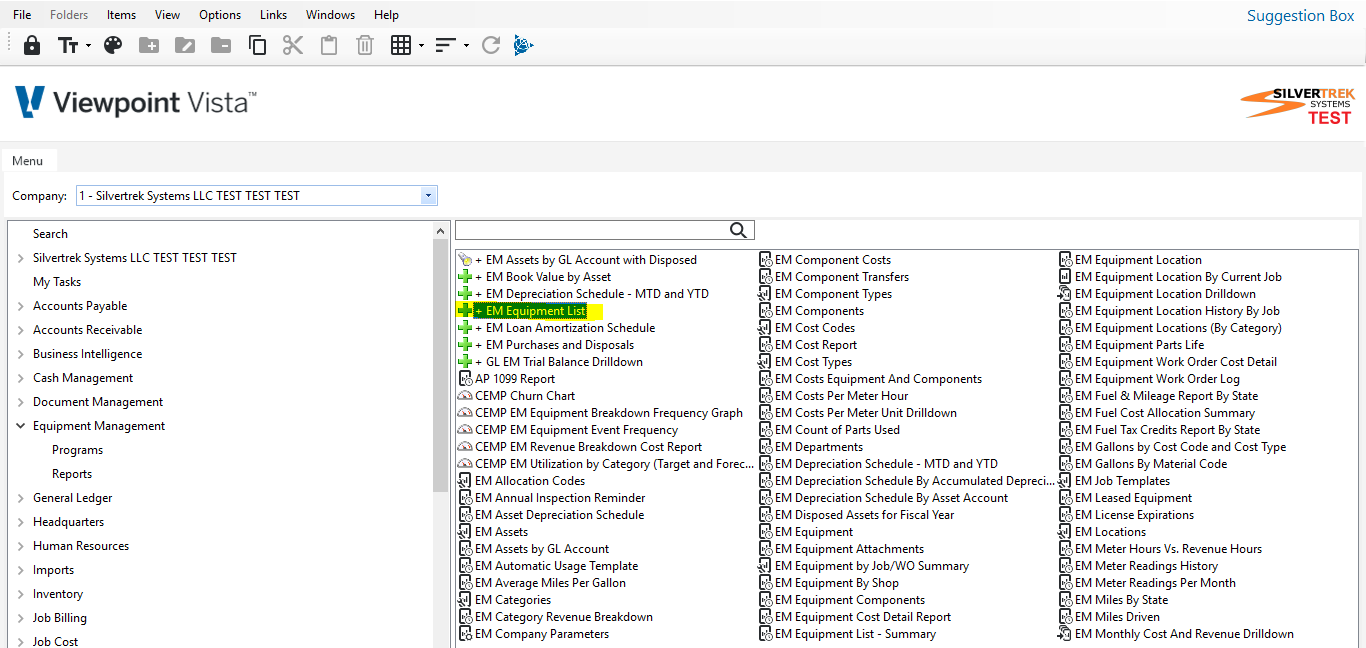This screenshot has height=648, width=1366.
Task: Open EM Equipment By Shop
Action: [x=837, y=583]
